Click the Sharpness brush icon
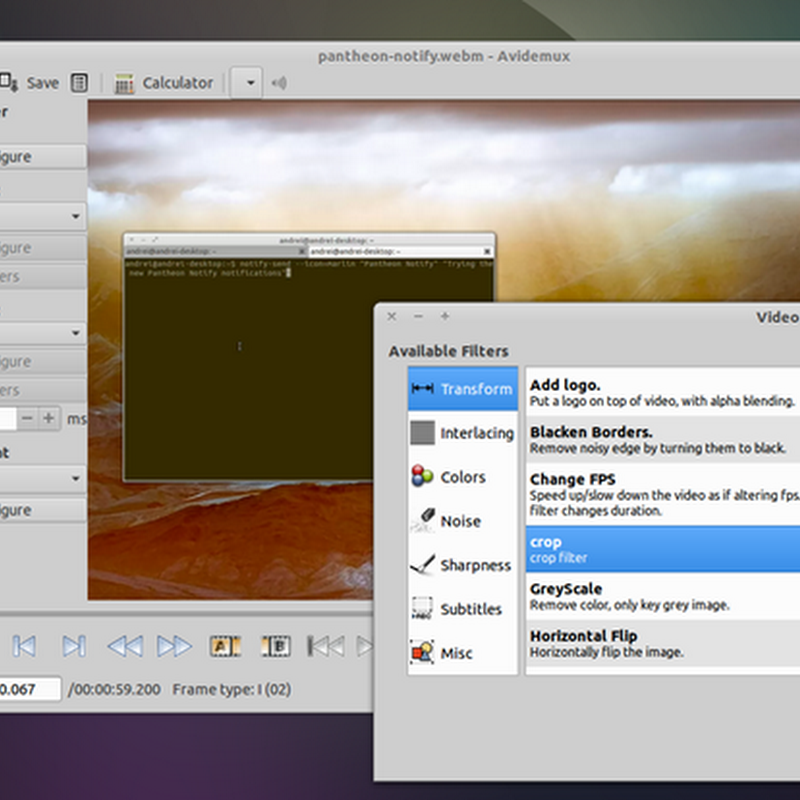800x800 pixels. [x=422, y=564]
